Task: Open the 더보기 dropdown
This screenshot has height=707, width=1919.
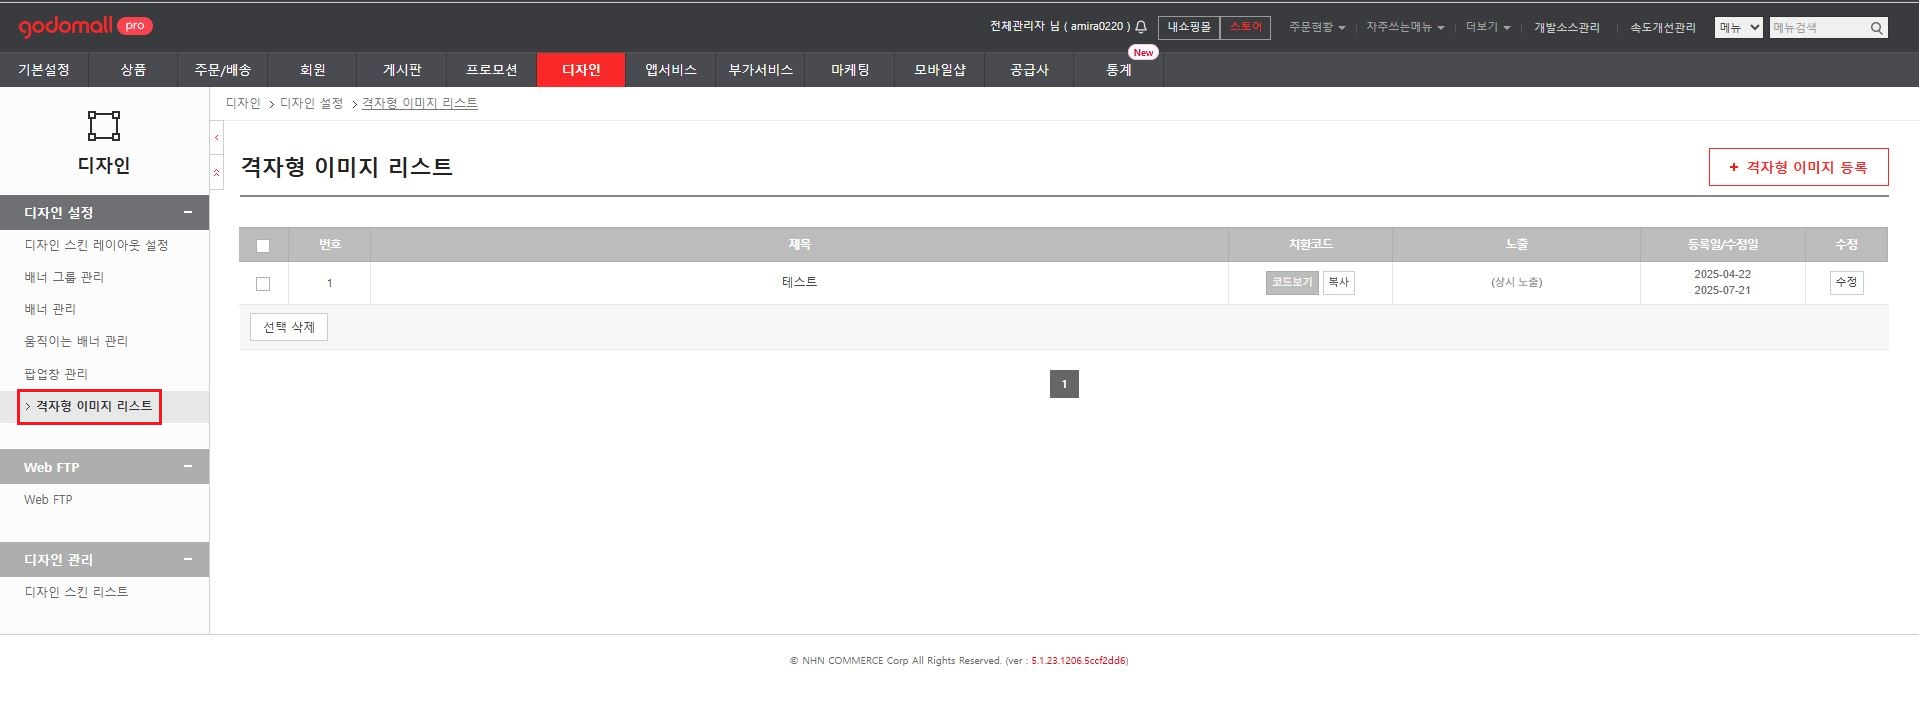Action: [1488, 27]
